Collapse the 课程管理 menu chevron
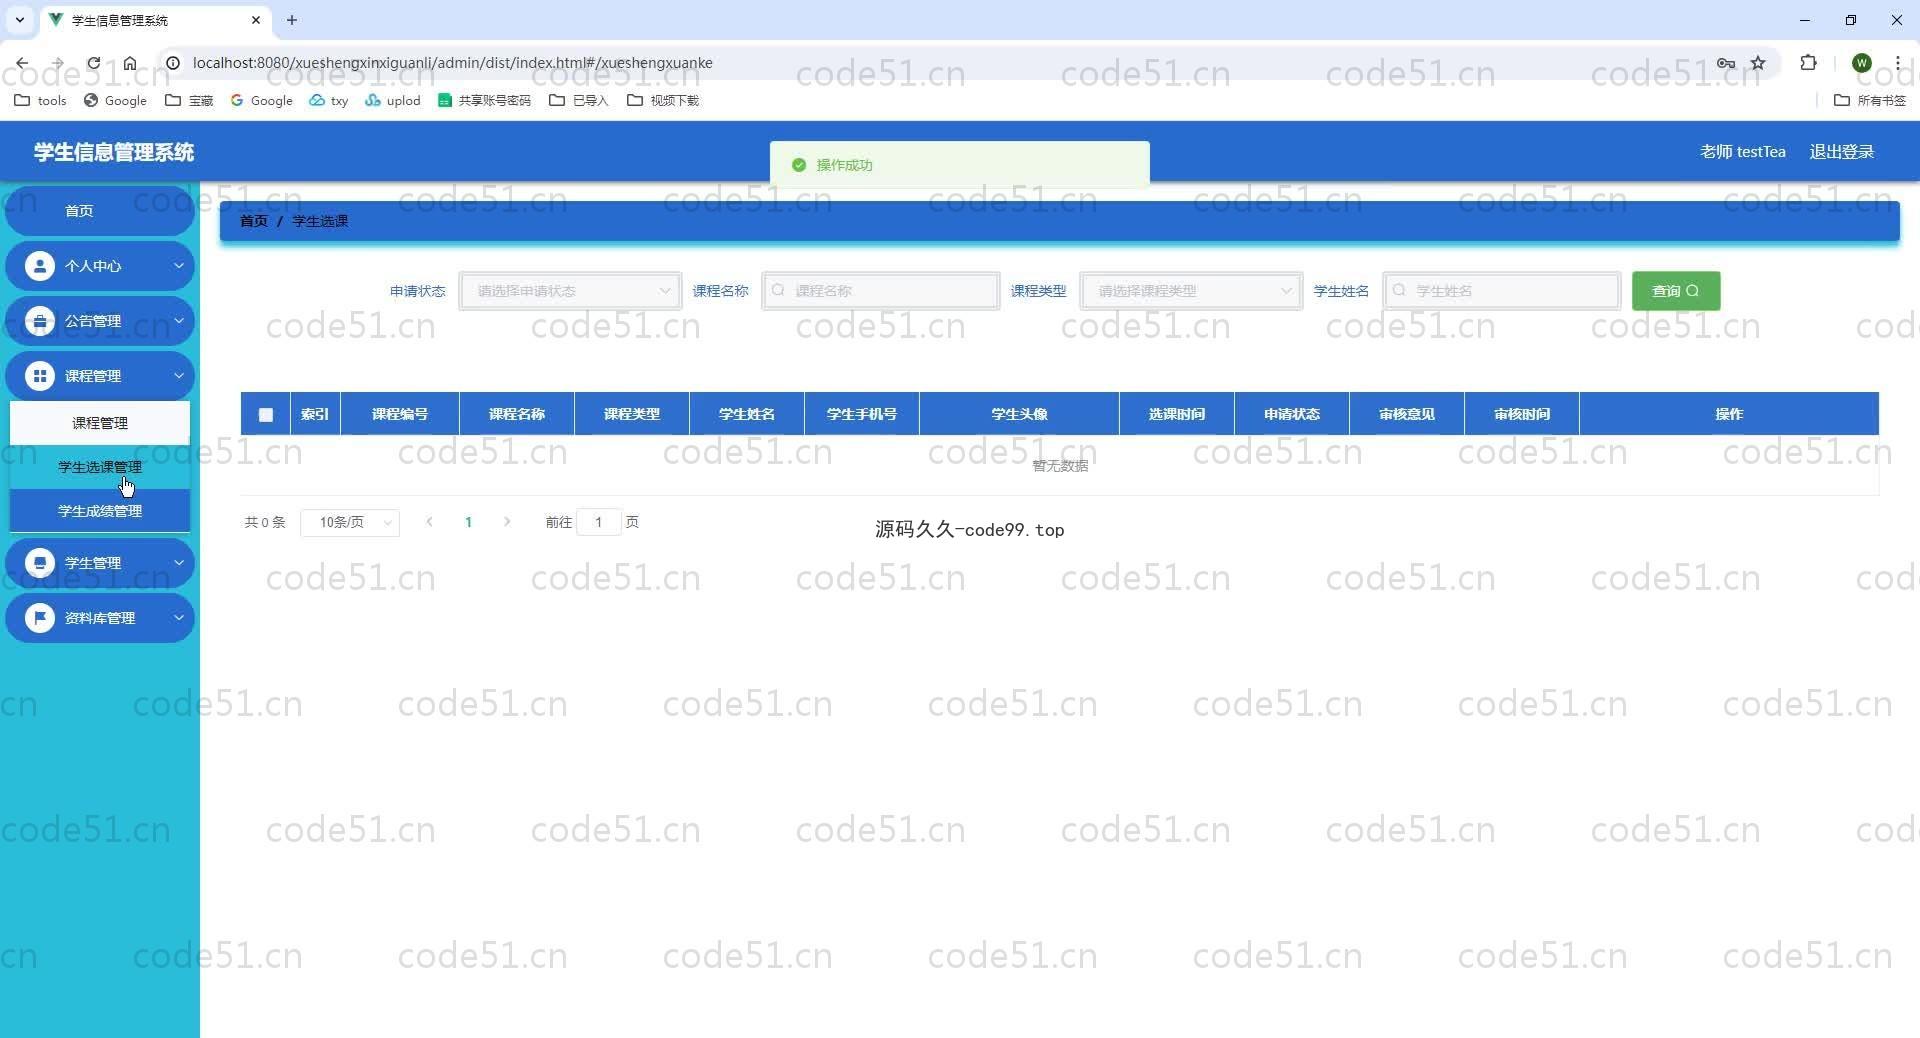 (x=179, y=376)
